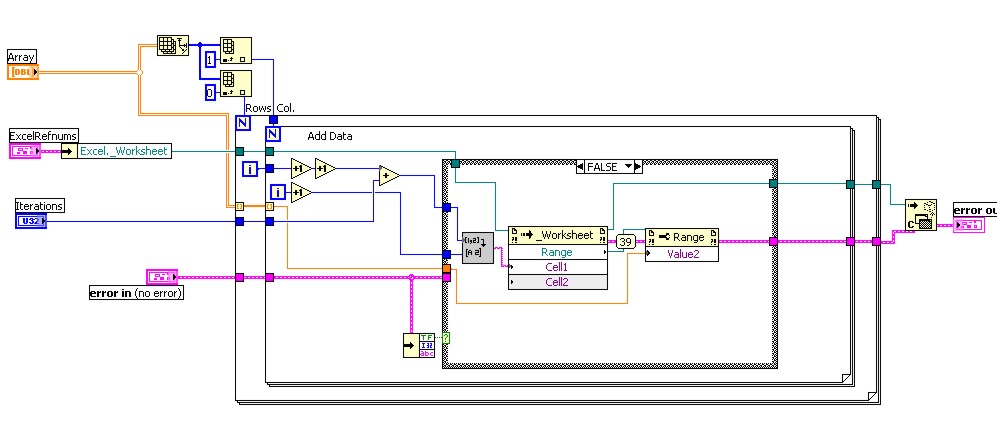Click the Array label text
The width and height of the screenshot is (997, 424).
click(22, 57)
